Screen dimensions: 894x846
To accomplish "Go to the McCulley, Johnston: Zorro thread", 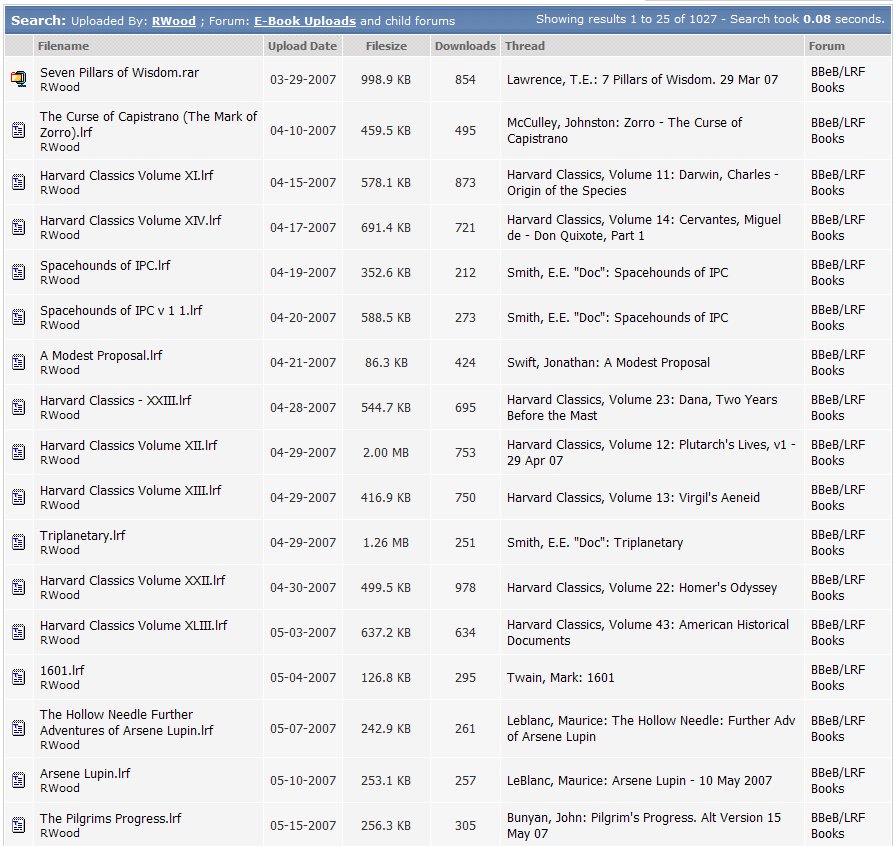I will [x=624, y=131].
